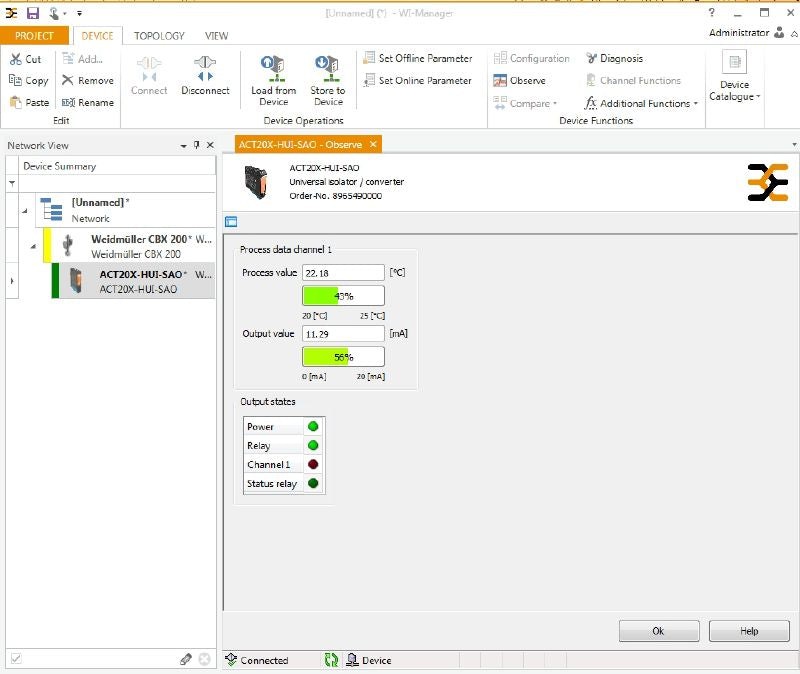Click the Load from Device icon
Viewport: 800px width, 674px height.
click(273, 68)
